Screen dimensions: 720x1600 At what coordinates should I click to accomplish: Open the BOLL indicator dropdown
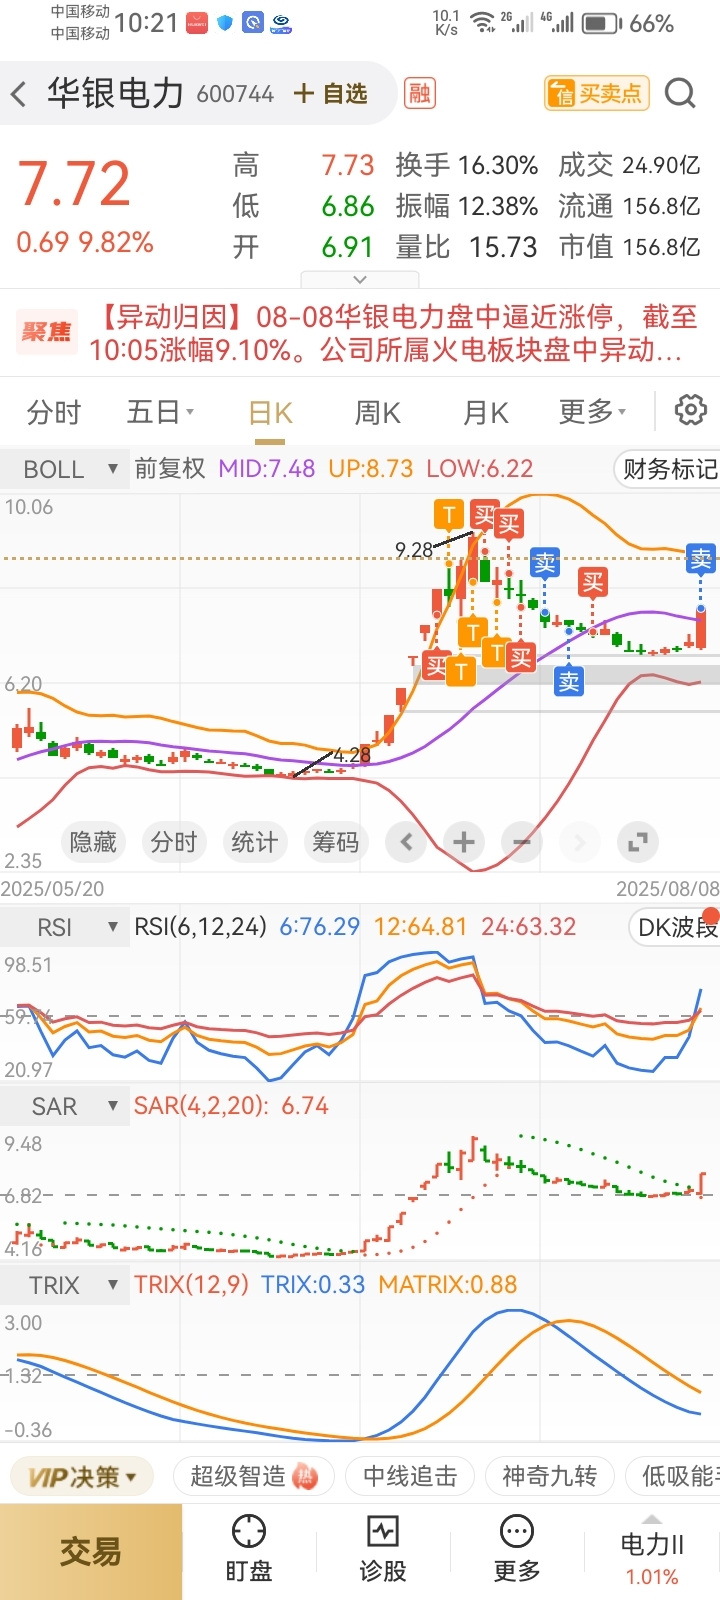65,469
